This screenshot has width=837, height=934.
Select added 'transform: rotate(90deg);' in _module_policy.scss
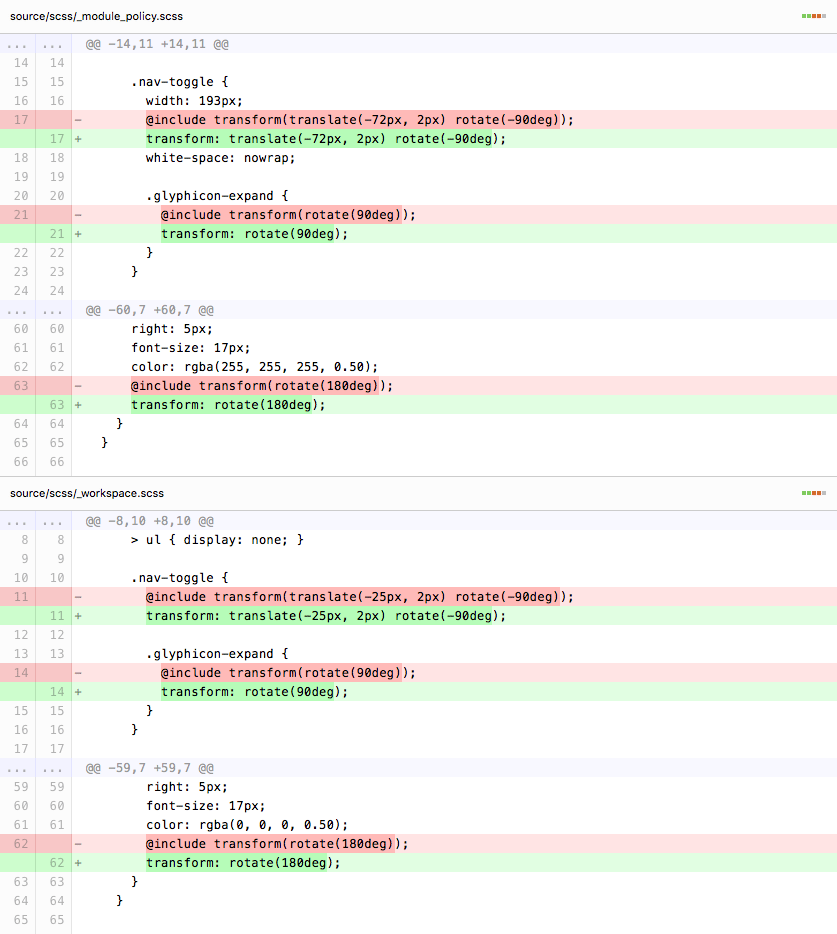(x=254, y=234)
